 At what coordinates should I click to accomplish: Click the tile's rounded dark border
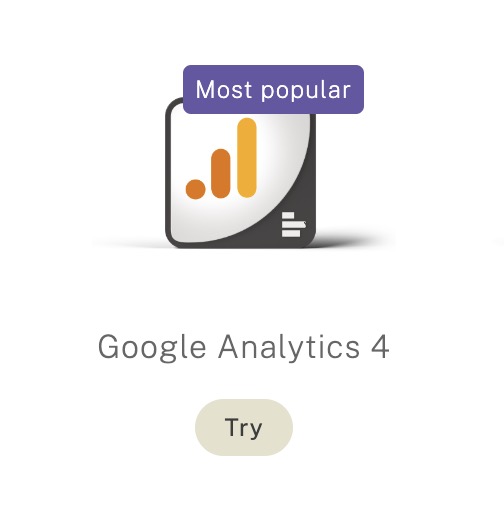tap(168, 173)
